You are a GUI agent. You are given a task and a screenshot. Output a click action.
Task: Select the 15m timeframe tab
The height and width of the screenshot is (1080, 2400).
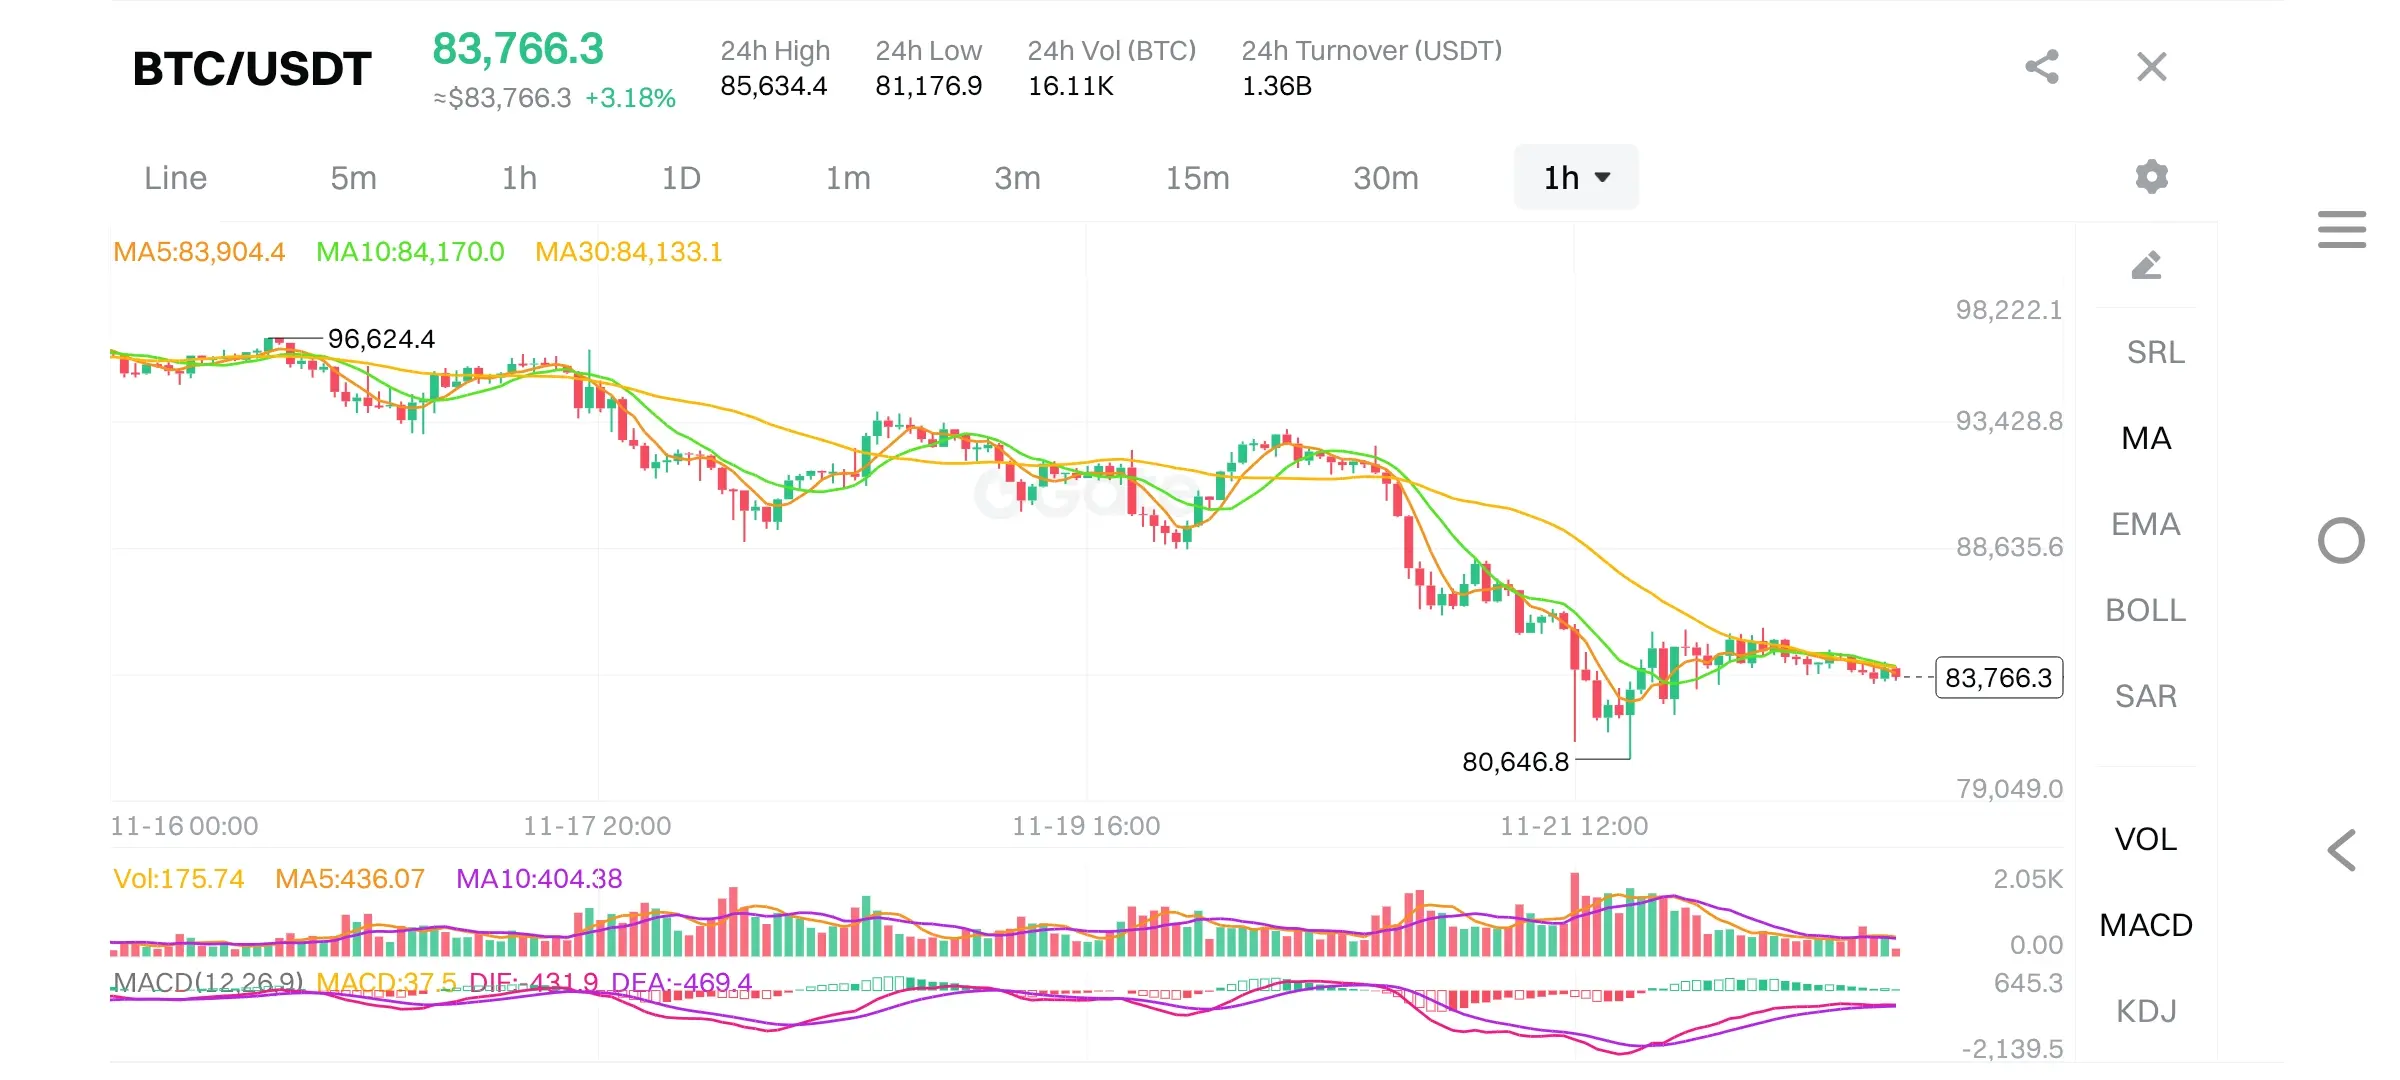click(x=1197, y=178)
